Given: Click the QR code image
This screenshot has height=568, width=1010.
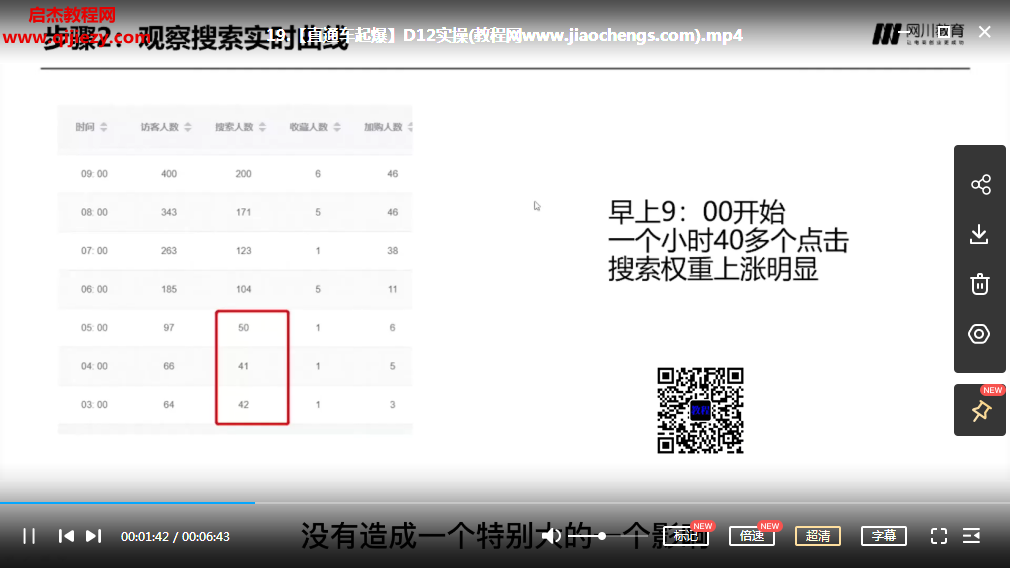Looking at the screenshot, I should click(x=700, y=411).
